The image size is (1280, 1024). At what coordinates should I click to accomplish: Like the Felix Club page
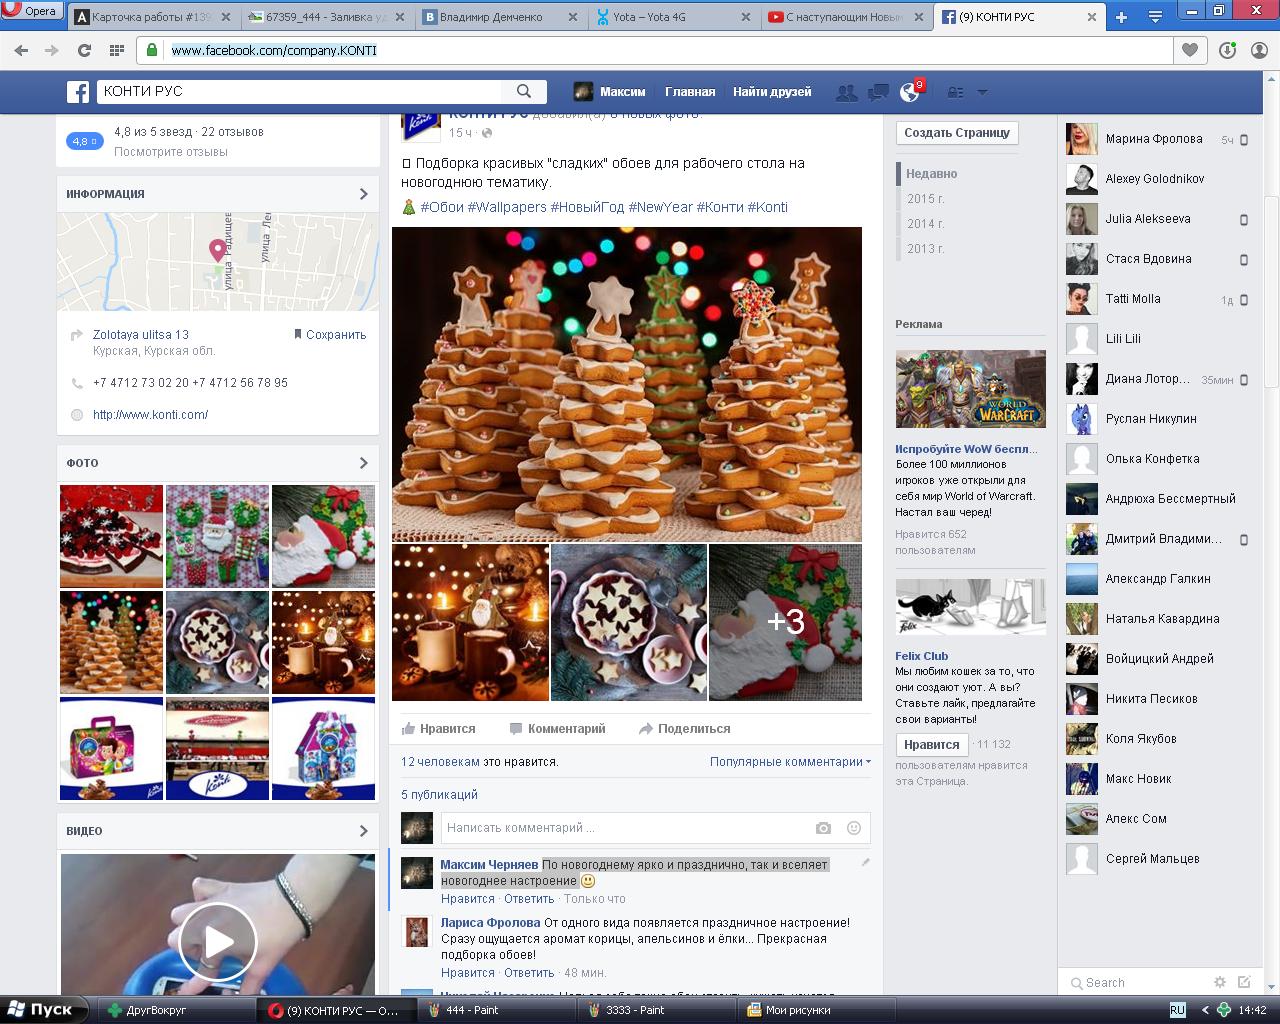[x=931, y=745]
